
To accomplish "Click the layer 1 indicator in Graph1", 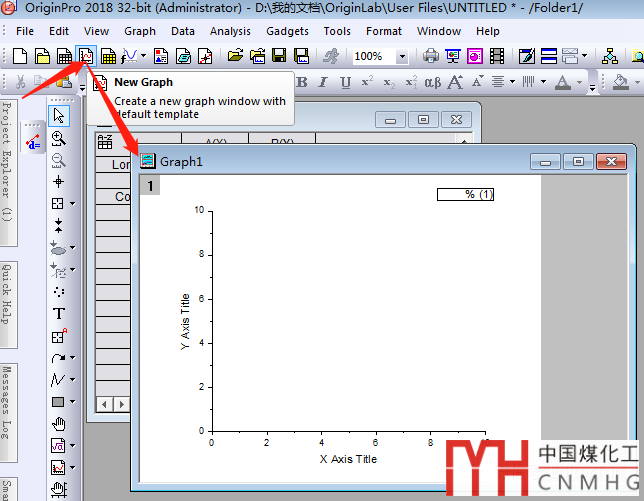I will (151, 186).
